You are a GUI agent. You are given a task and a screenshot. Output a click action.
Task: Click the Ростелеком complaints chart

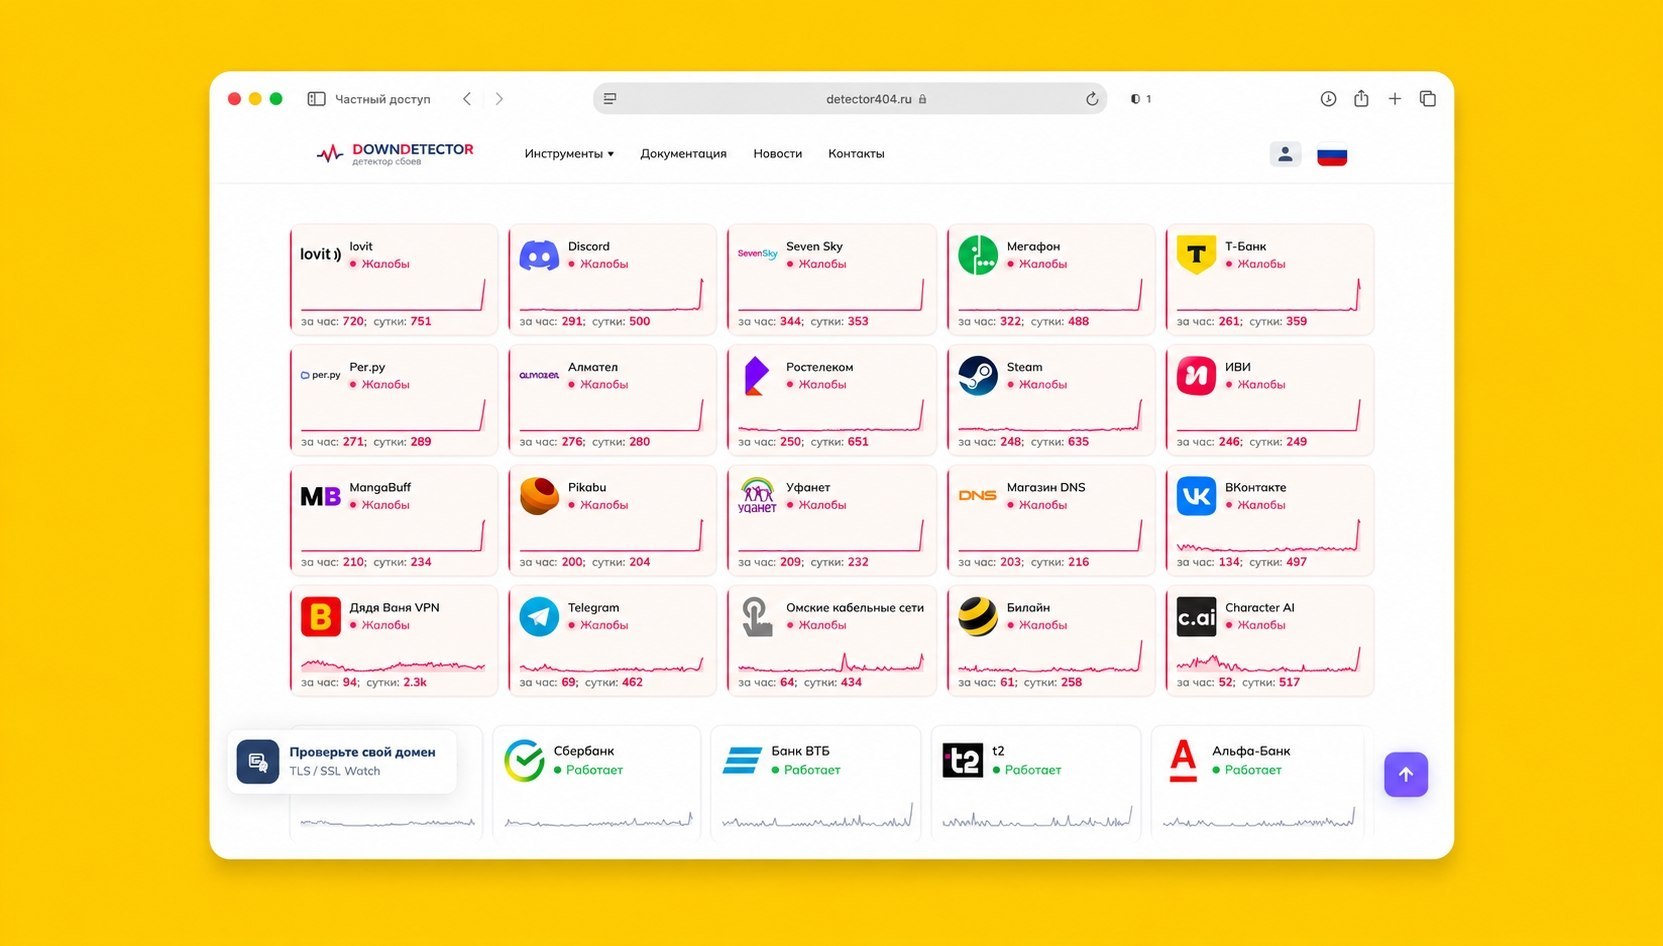coord(831,414)
